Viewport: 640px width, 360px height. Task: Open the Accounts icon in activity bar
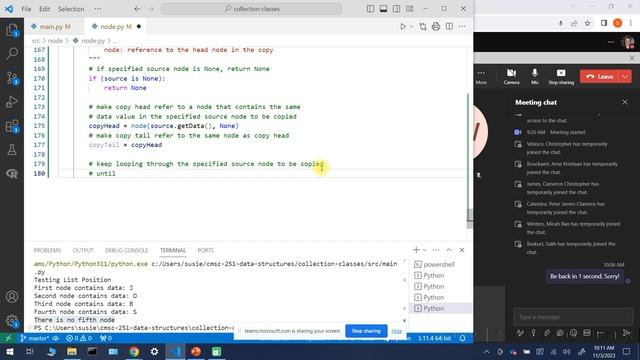tap(12, 297)
